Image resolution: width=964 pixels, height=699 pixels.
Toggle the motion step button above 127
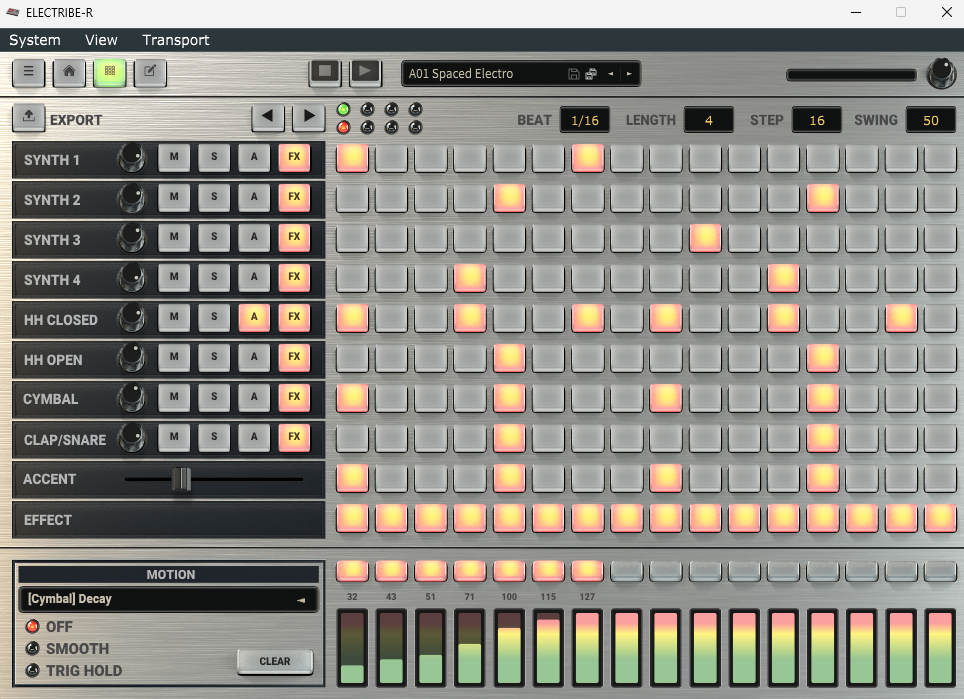587,571
